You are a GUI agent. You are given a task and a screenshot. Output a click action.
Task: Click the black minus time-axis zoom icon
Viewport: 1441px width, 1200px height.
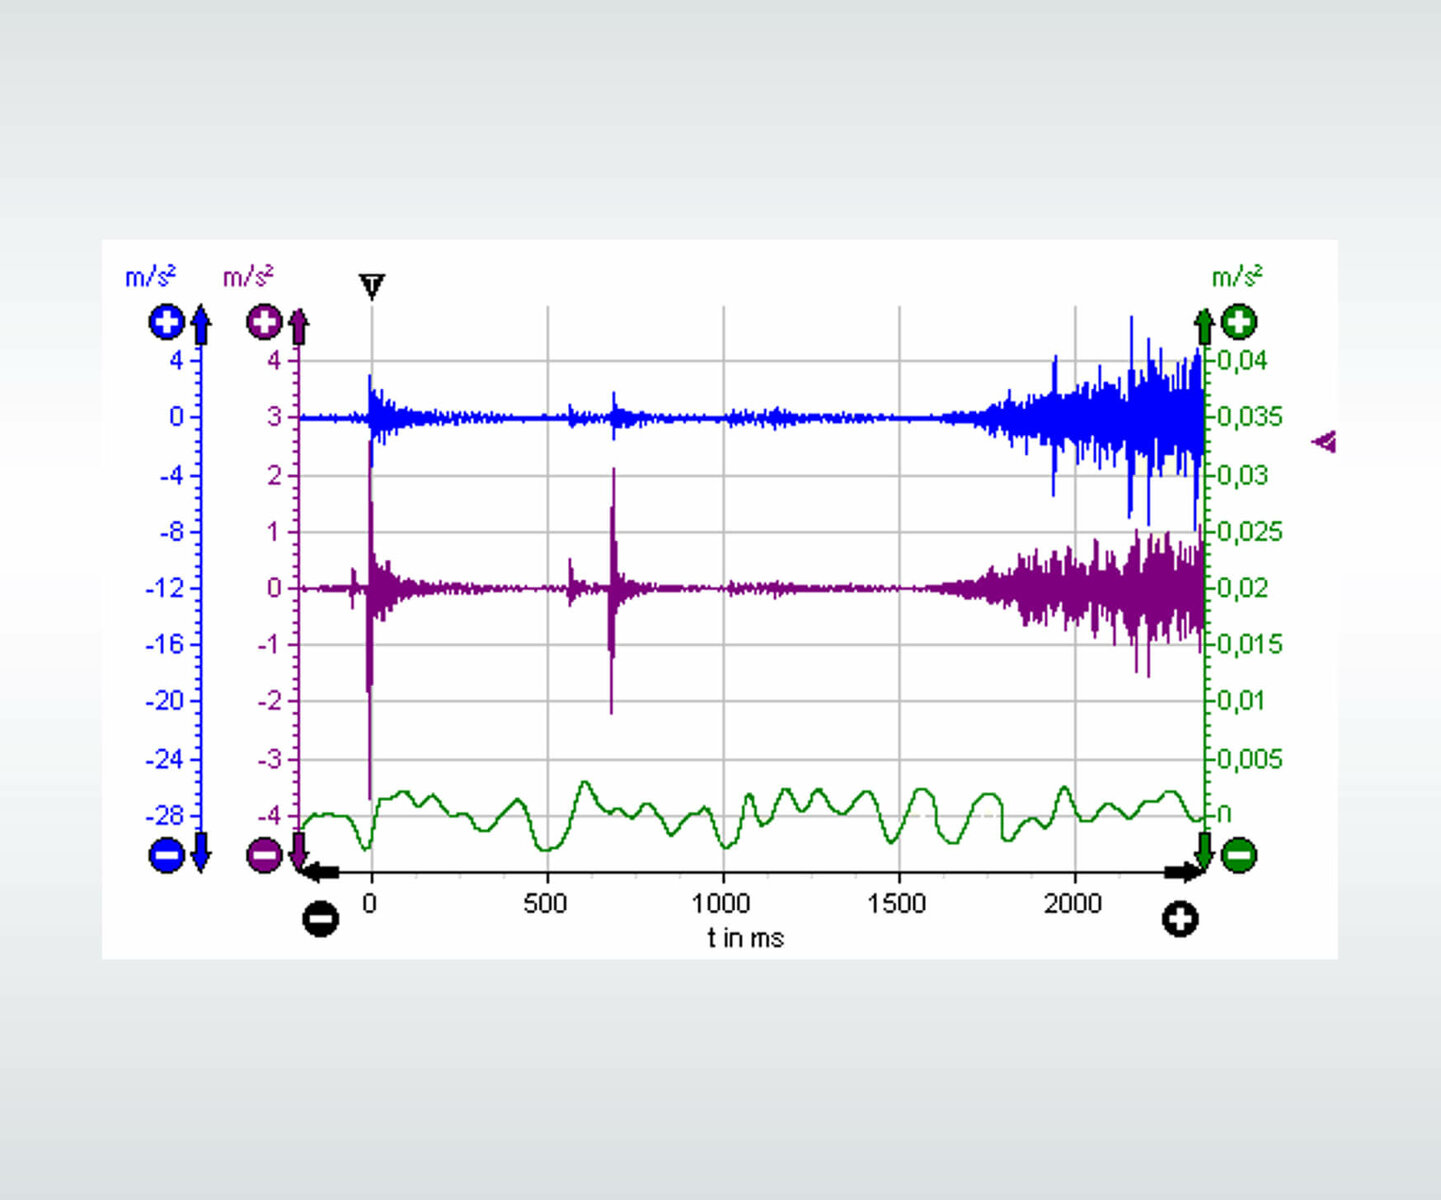click(x=321, y=919)
